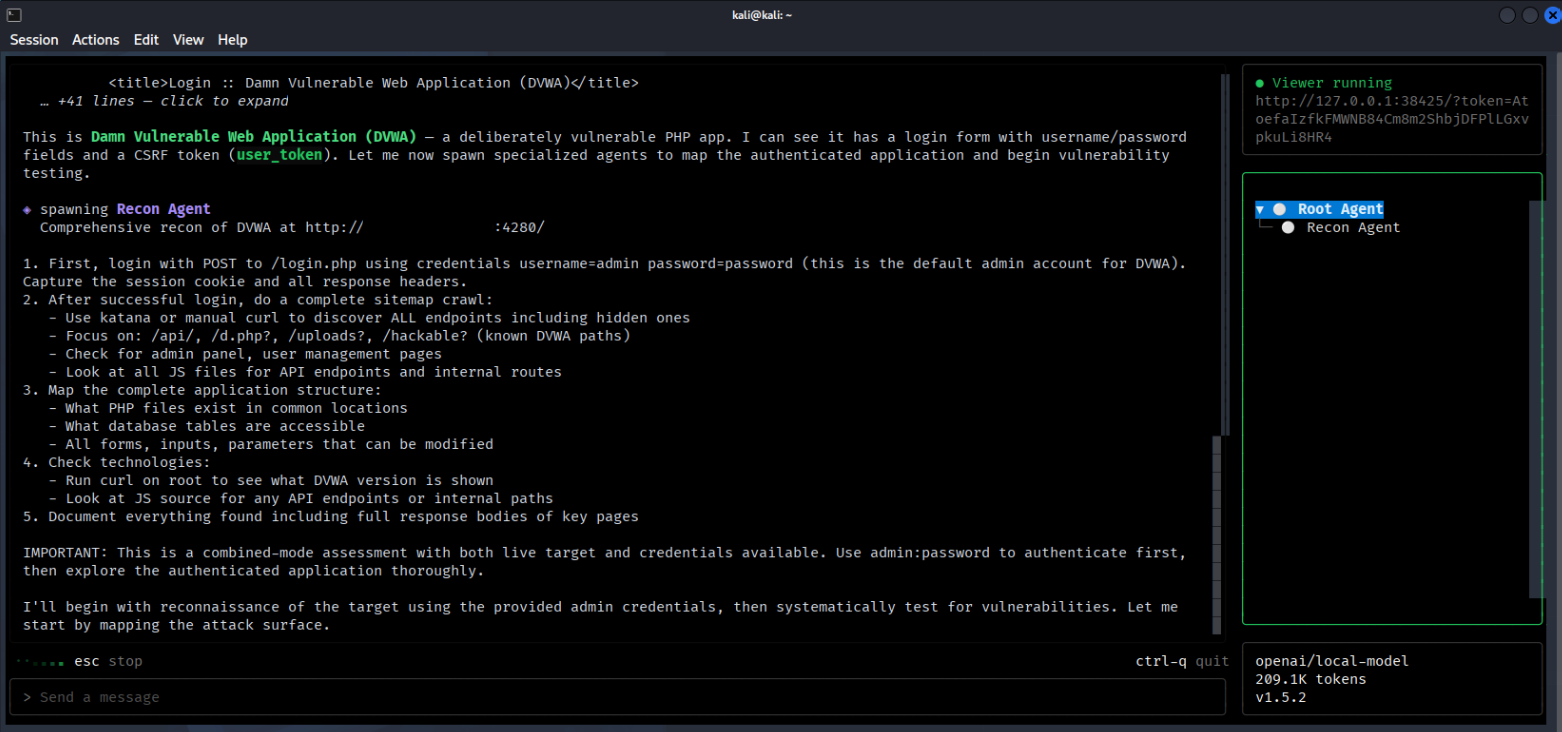Viewport: 1562px width, 732px height.
Task: Click the green Viewer running status dot
Action: pos(1260,83)
